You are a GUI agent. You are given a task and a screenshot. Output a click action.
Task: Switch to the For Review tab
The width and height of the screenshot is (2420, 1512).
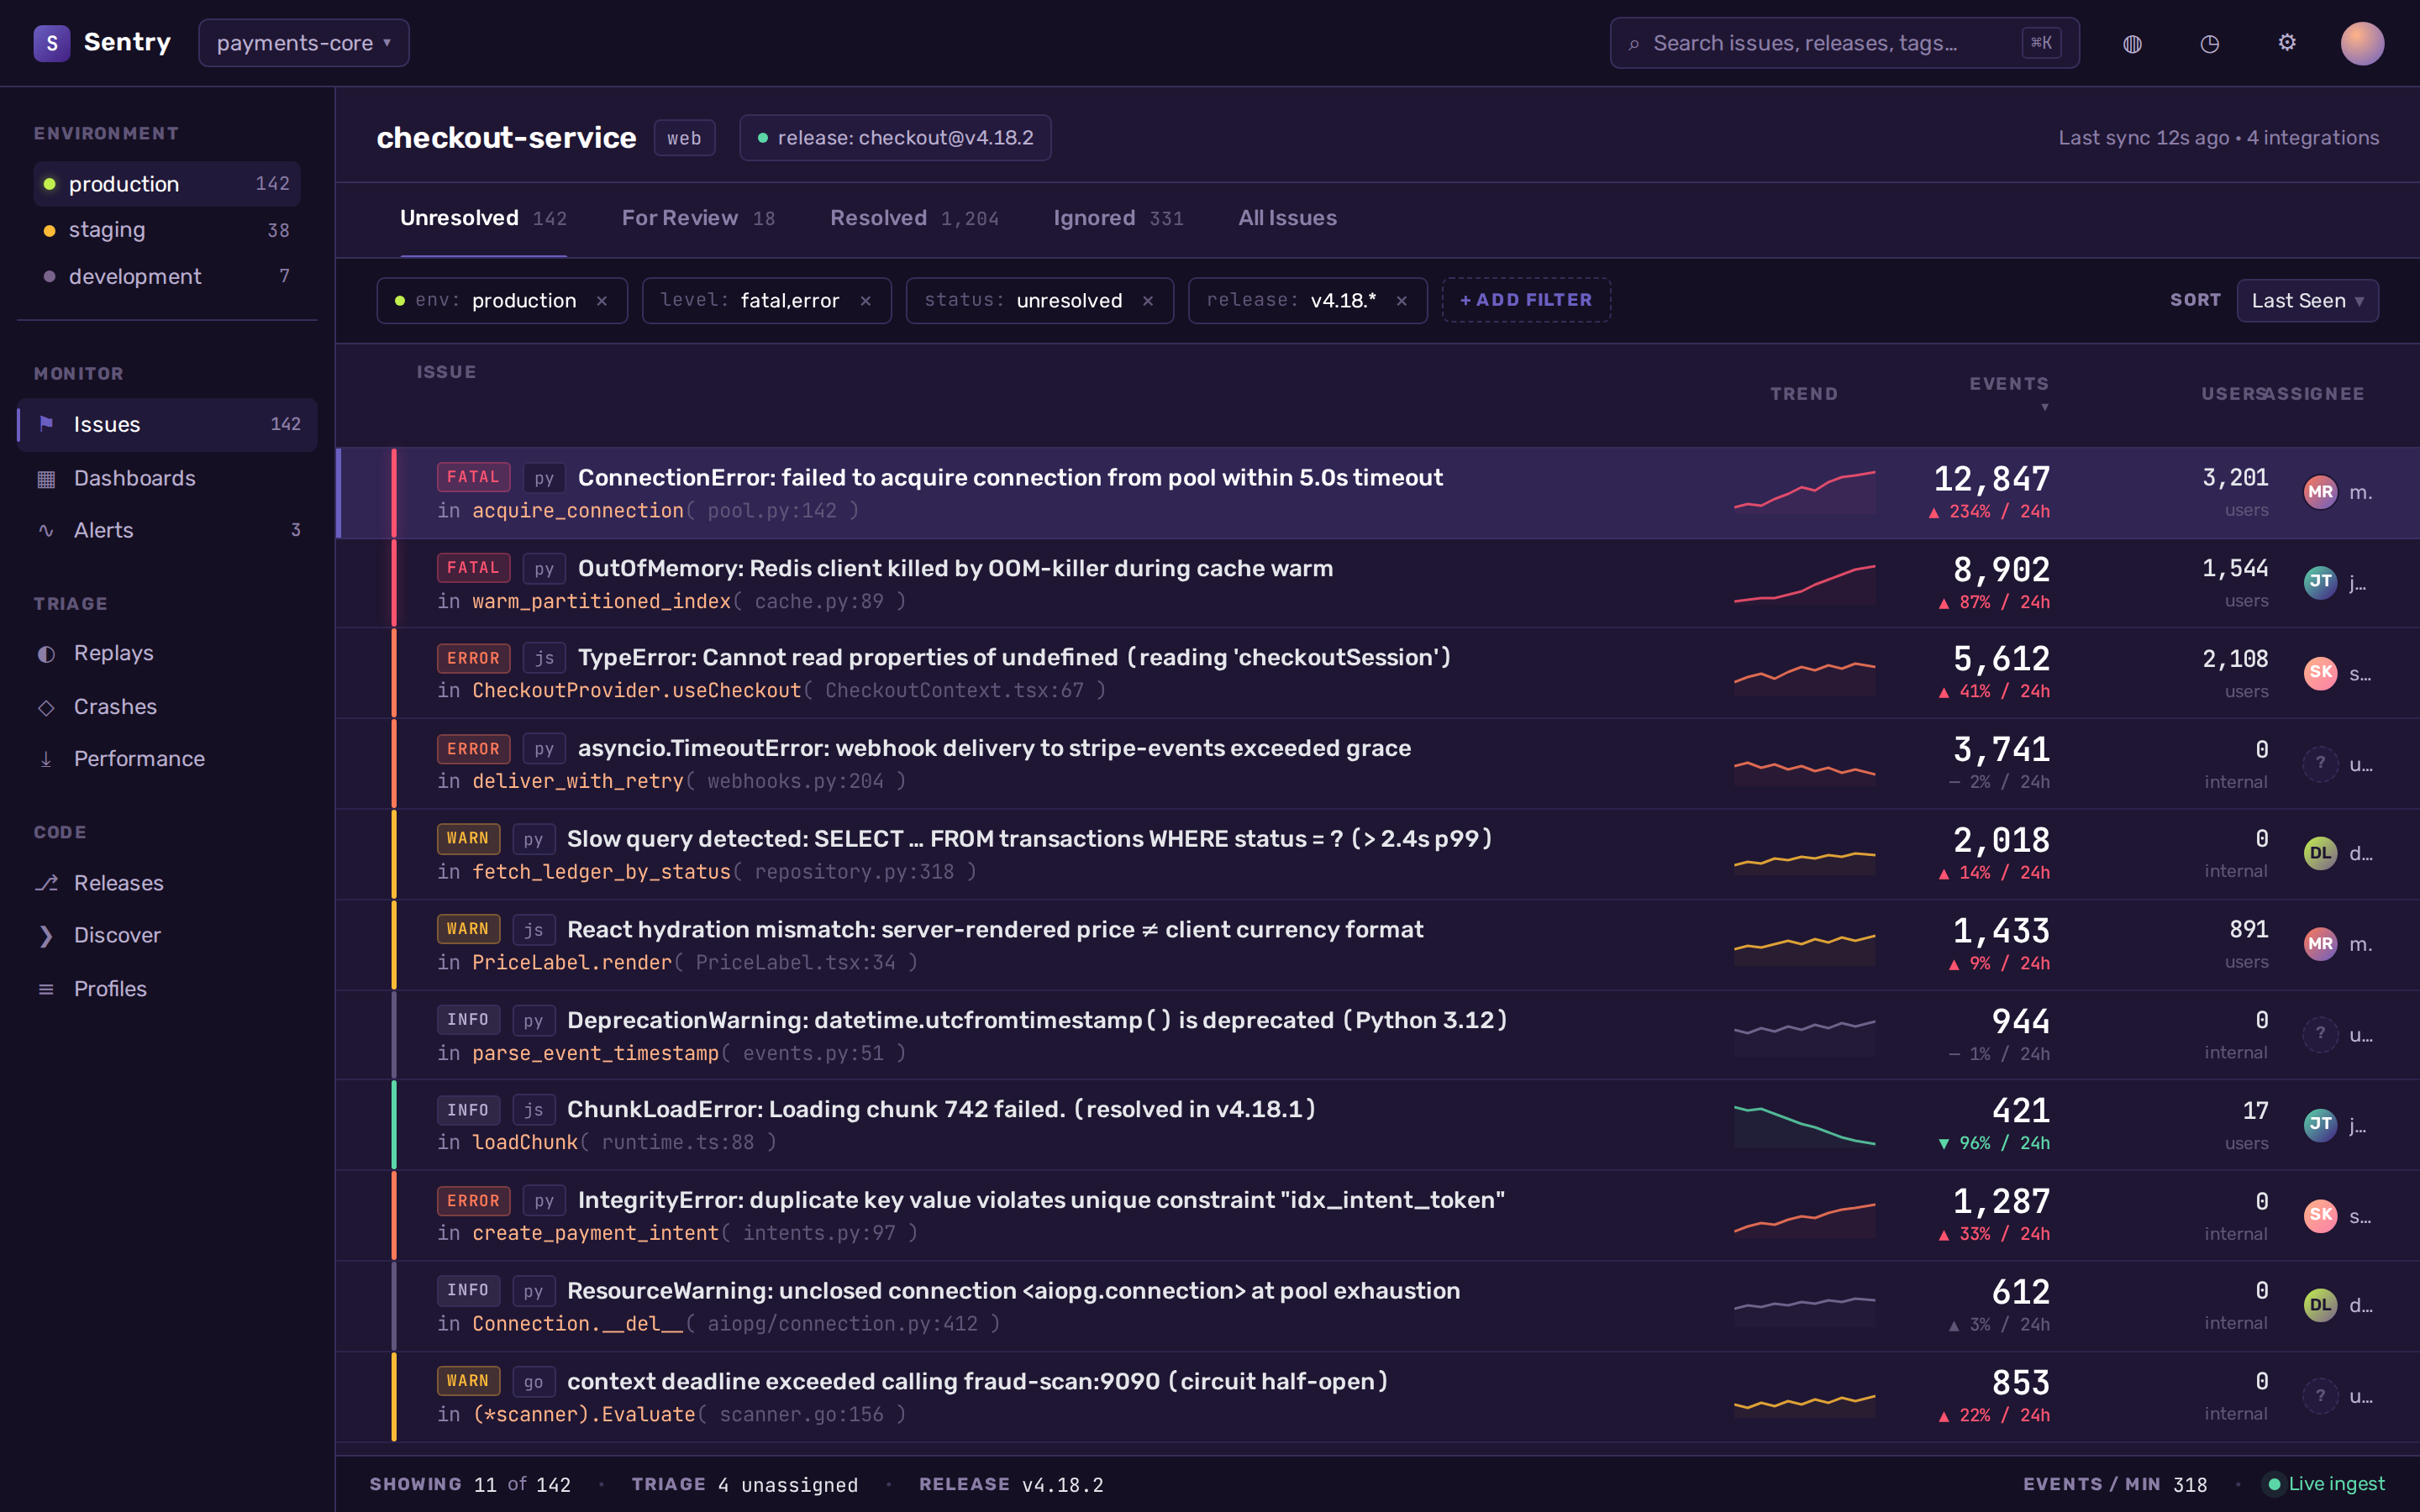pos(698,218)
